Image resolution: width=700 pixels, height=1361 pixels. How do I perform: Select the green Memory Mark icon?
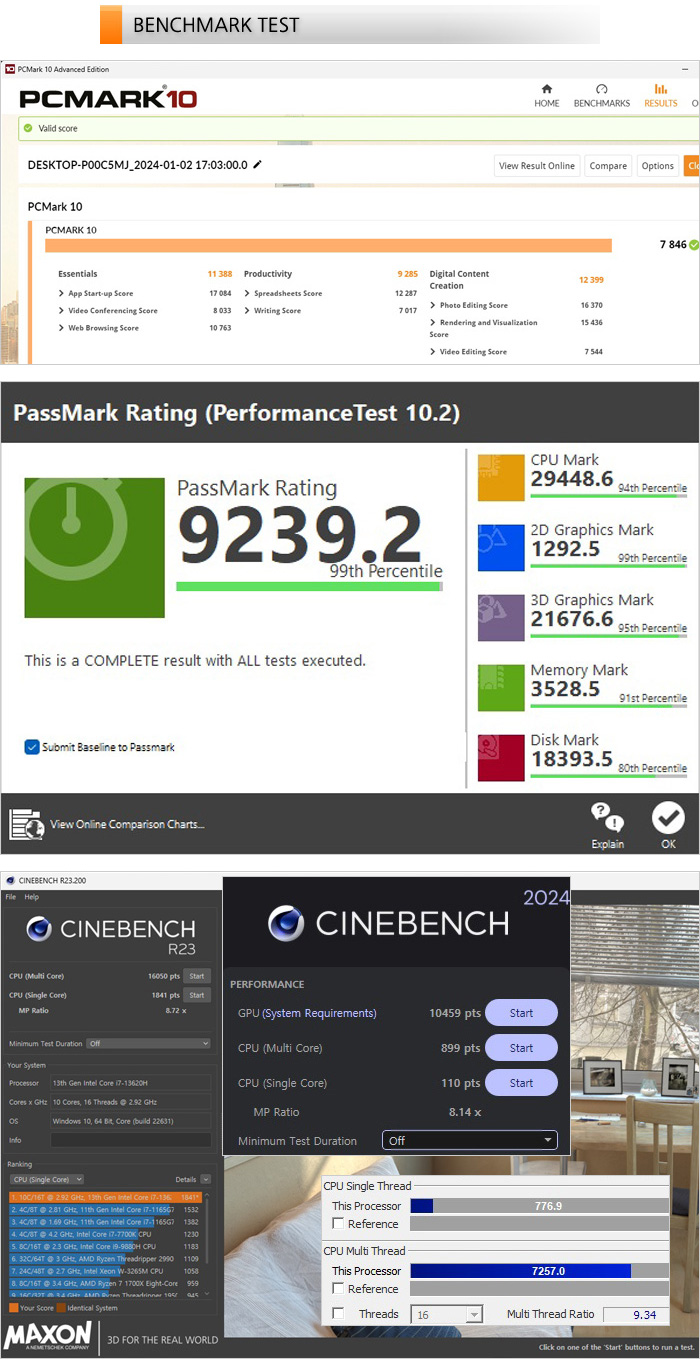501,688
